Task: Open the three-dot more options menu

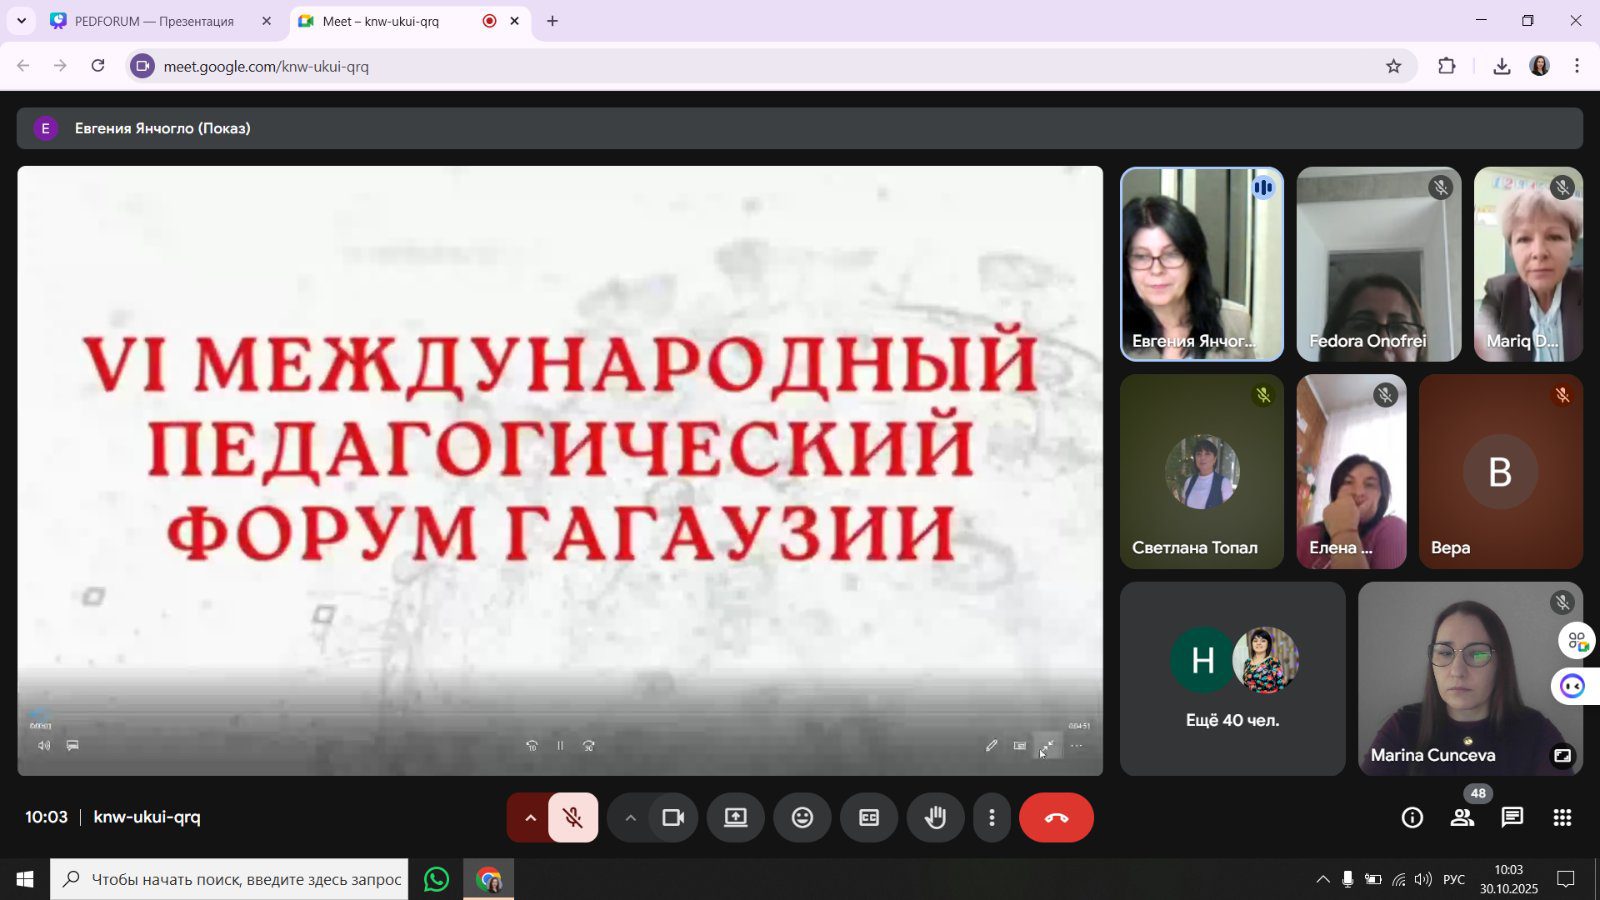Action: [991, 817]
